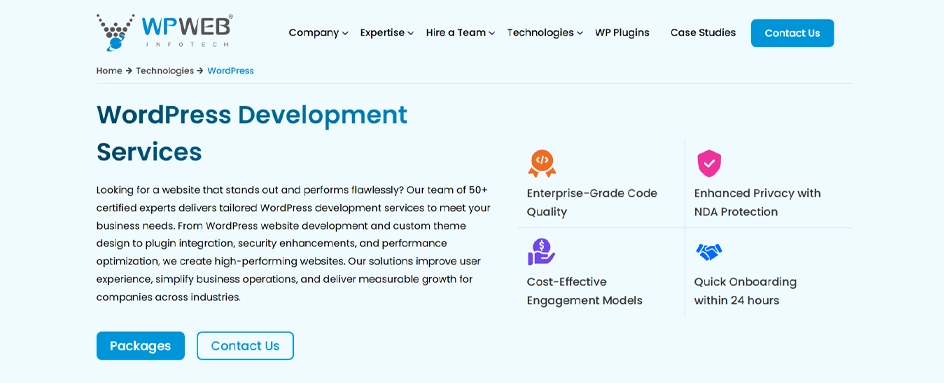Open Case Studies page

coord(703,33)
